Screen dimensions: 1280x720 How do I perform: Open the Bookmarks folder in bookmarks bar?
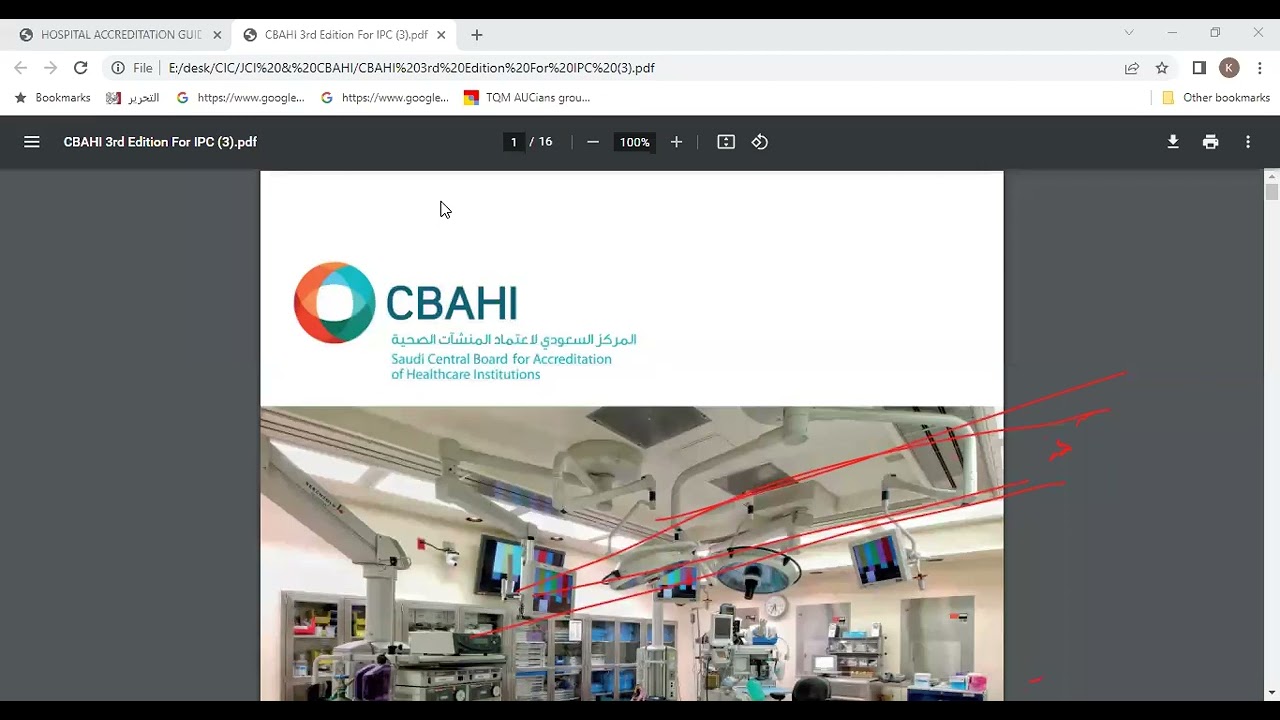point(52,98)
